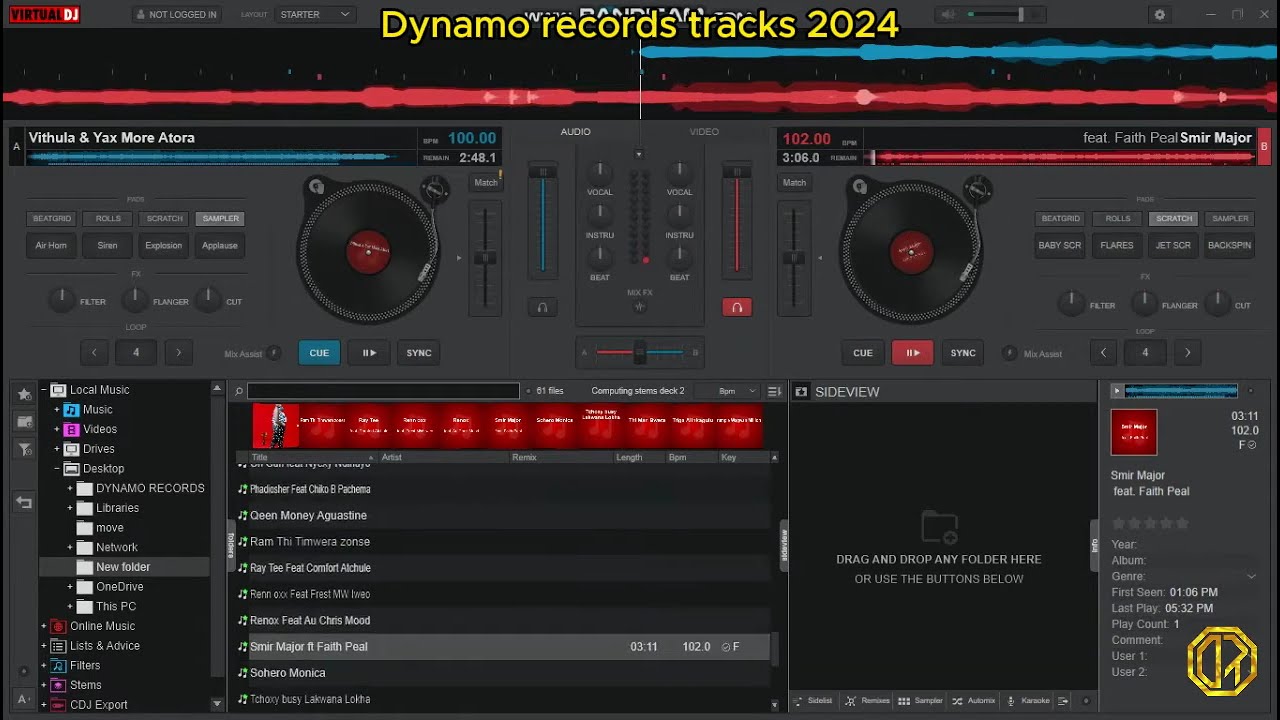Open settings via the gear icon
This screenshot has height=720, width=1280.
1159,15
